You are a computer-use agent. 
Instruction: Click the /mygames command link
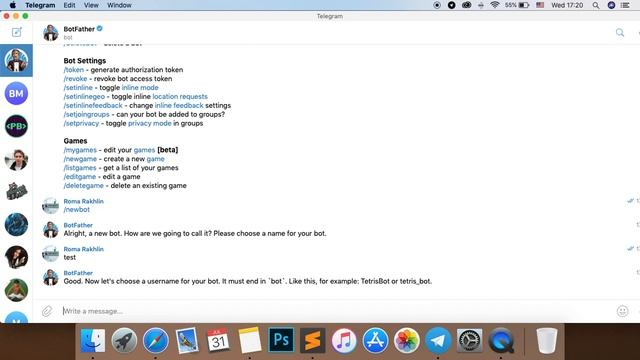click(x=80, y=150)
